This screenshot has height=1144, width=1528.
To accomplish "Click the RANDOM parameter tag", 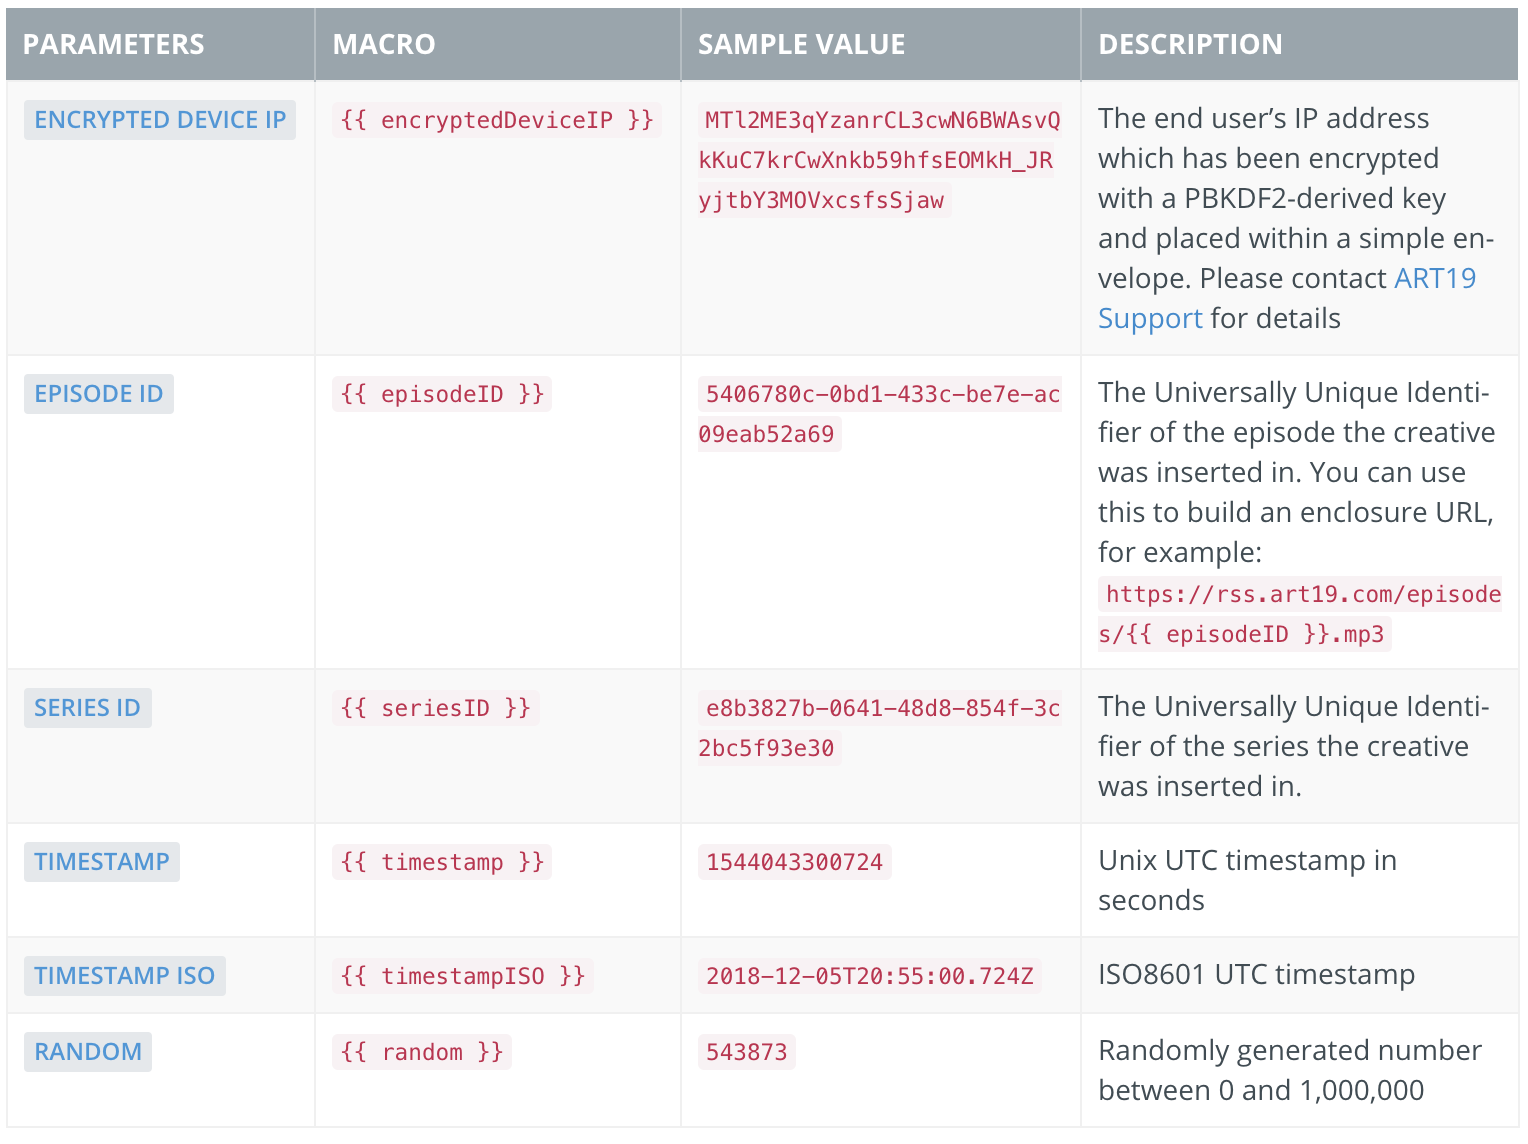I will point(88,1052).
